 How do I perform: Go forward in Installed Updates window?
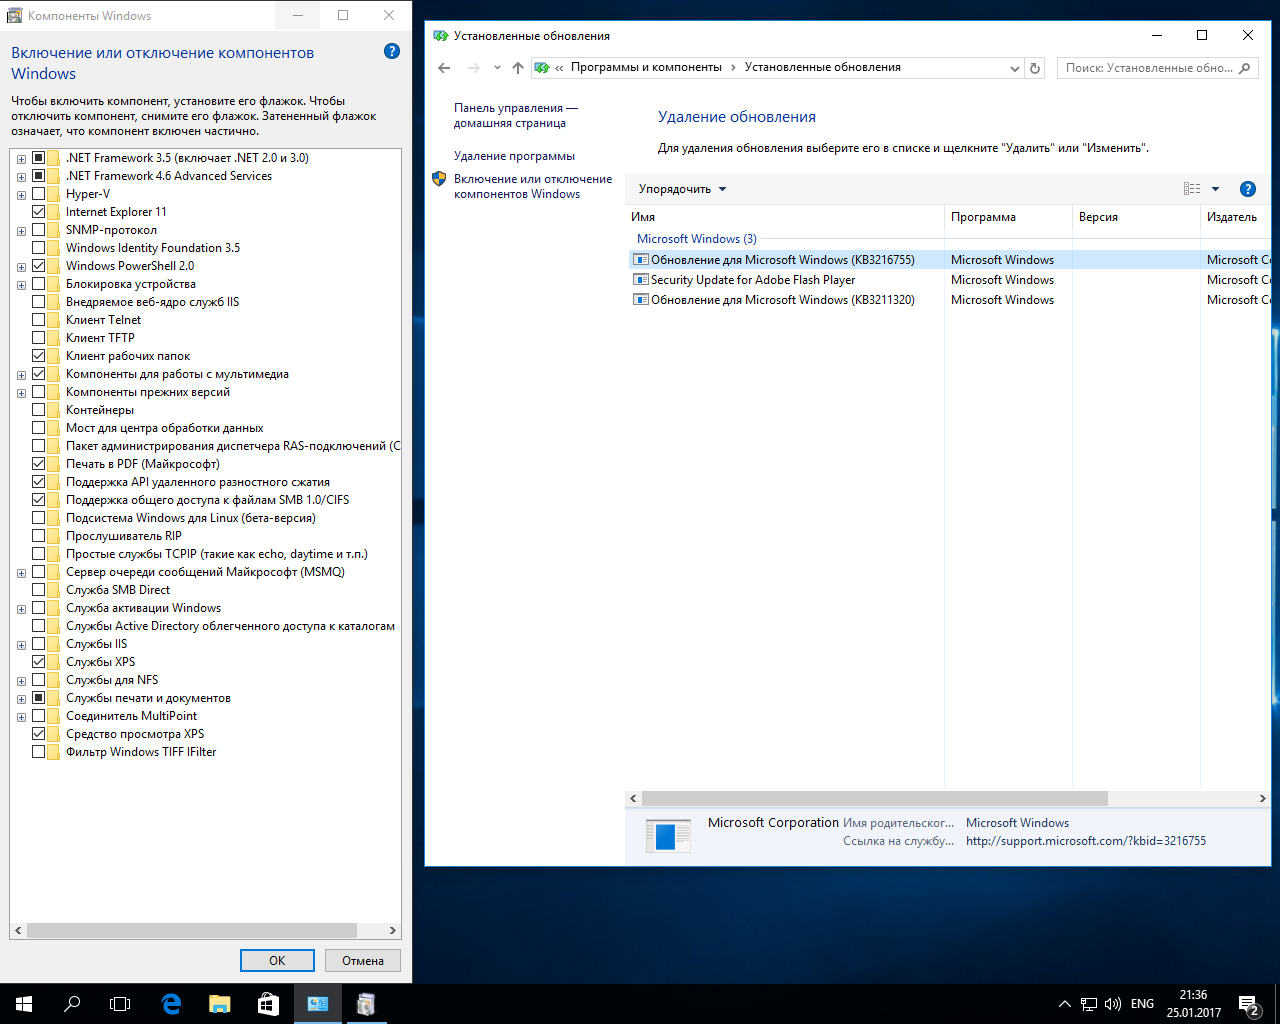[x=474, y=68]
